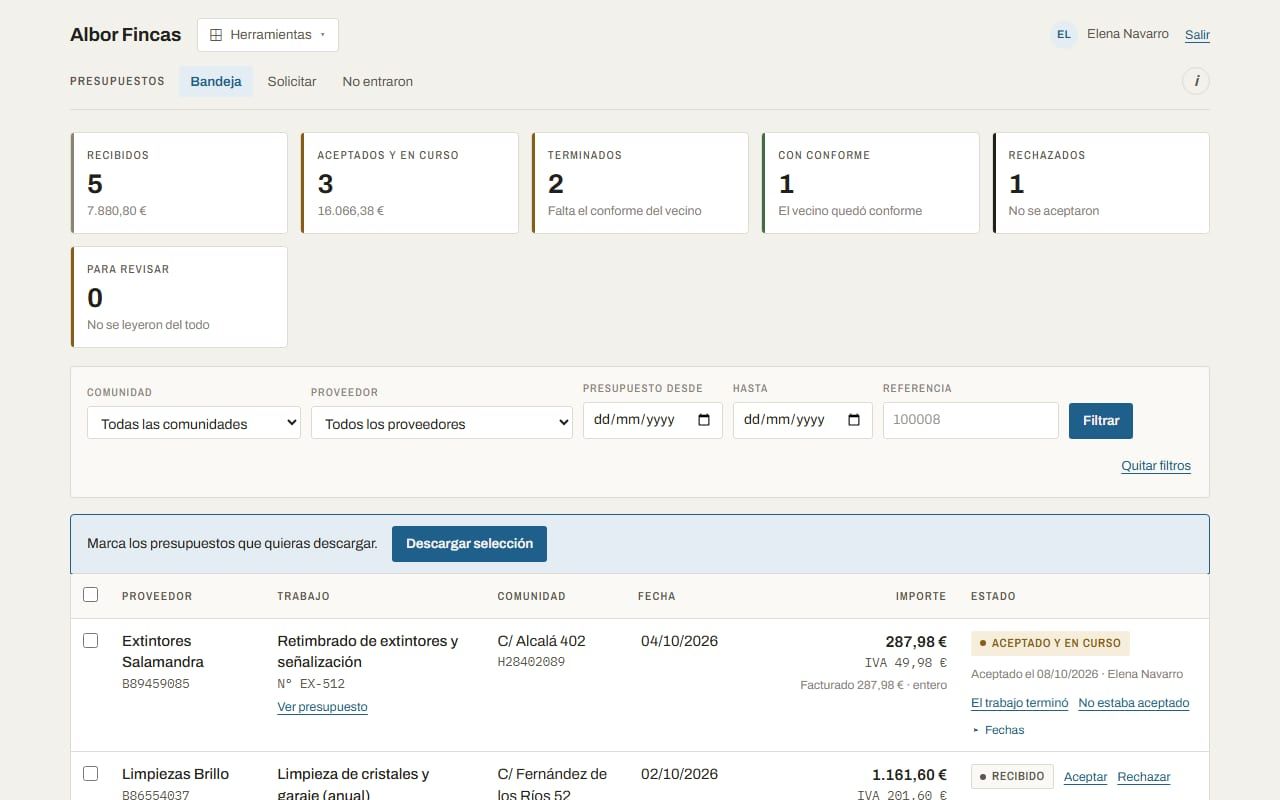
Task: Check the Limpiezas Brillo row checkbox
Action: (91, 774)
